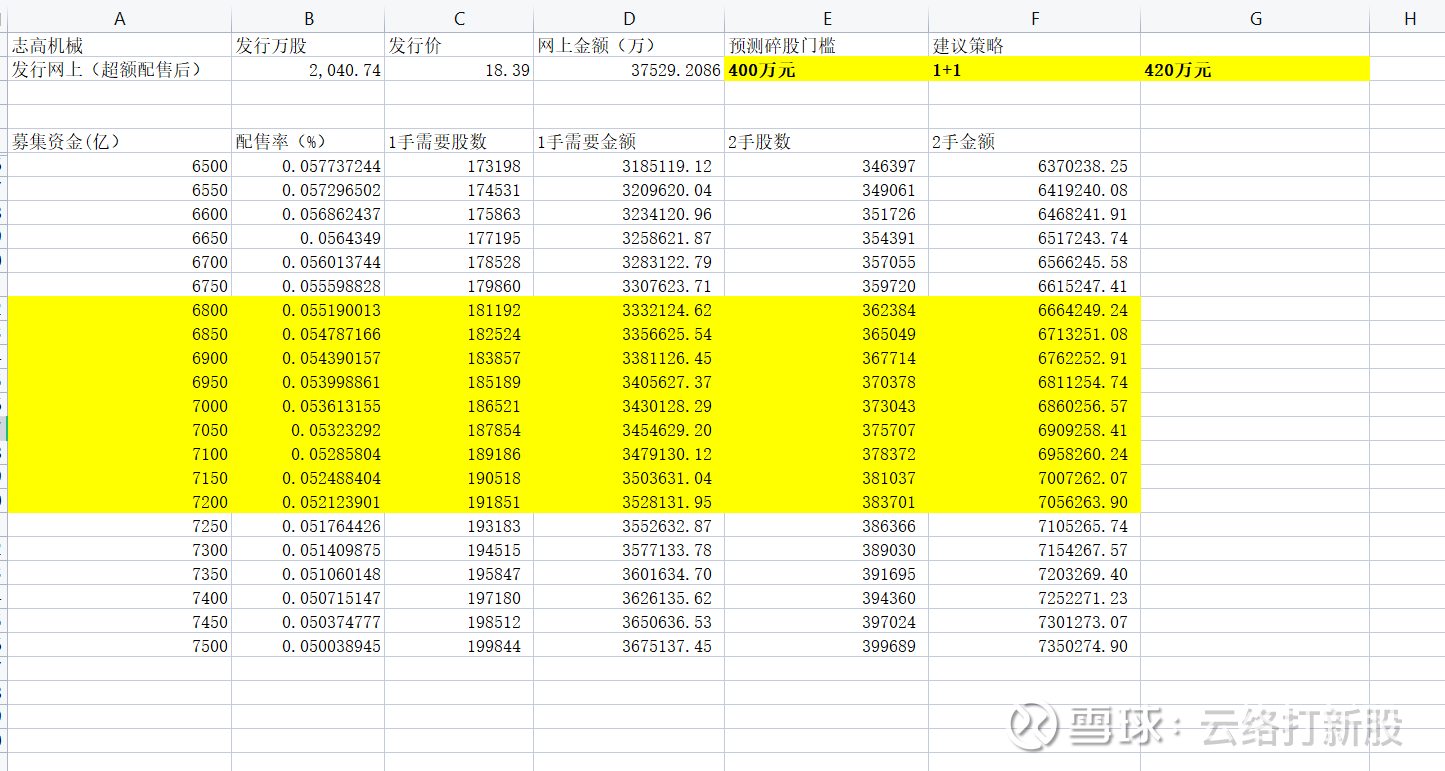Viewport: 1445px width, 771px height.
Task: Select the highlighted 7056263.90 cell
Action: coord(1035,502)
